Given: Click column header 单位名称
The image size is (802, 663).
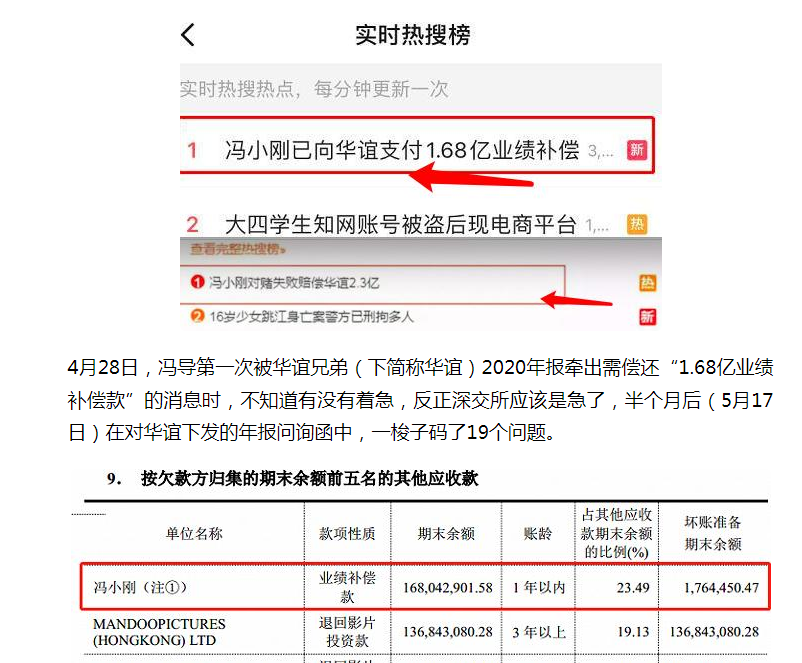Looking at the screenshot, I should point(194,534).
